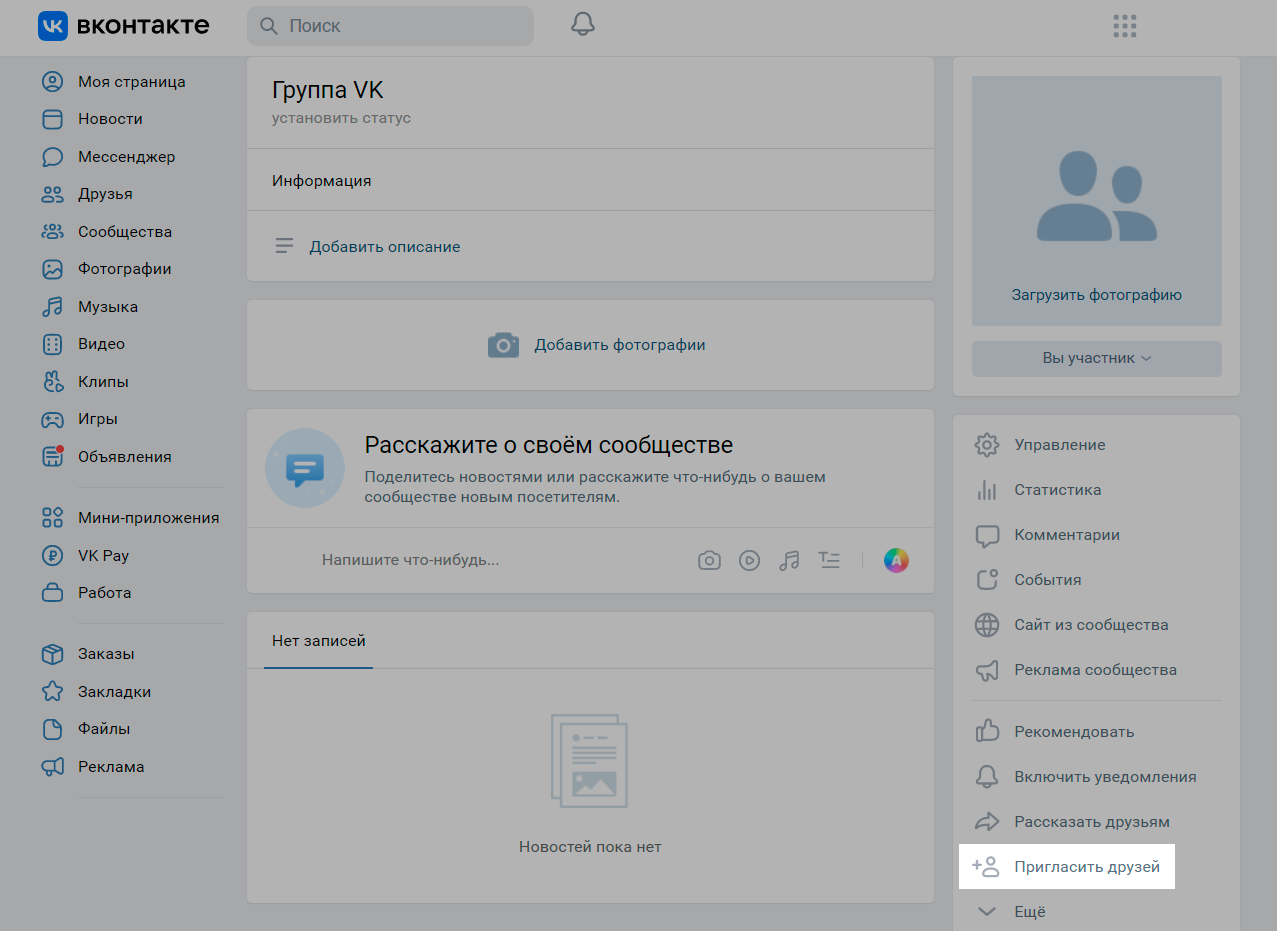1277x931 pixels.
Task: Click the article text icon in post box
Action: 829,560
